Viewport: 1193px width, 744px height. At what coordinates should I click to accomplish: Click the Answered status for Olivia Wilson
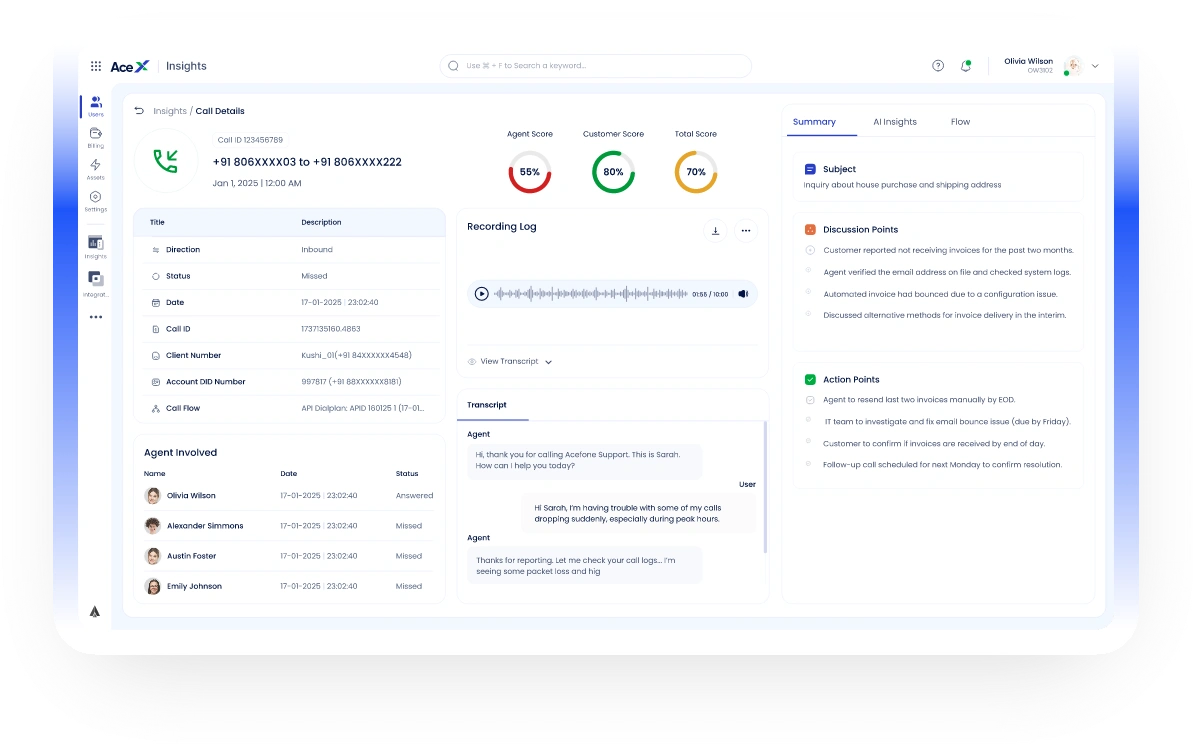click(414, 495)
